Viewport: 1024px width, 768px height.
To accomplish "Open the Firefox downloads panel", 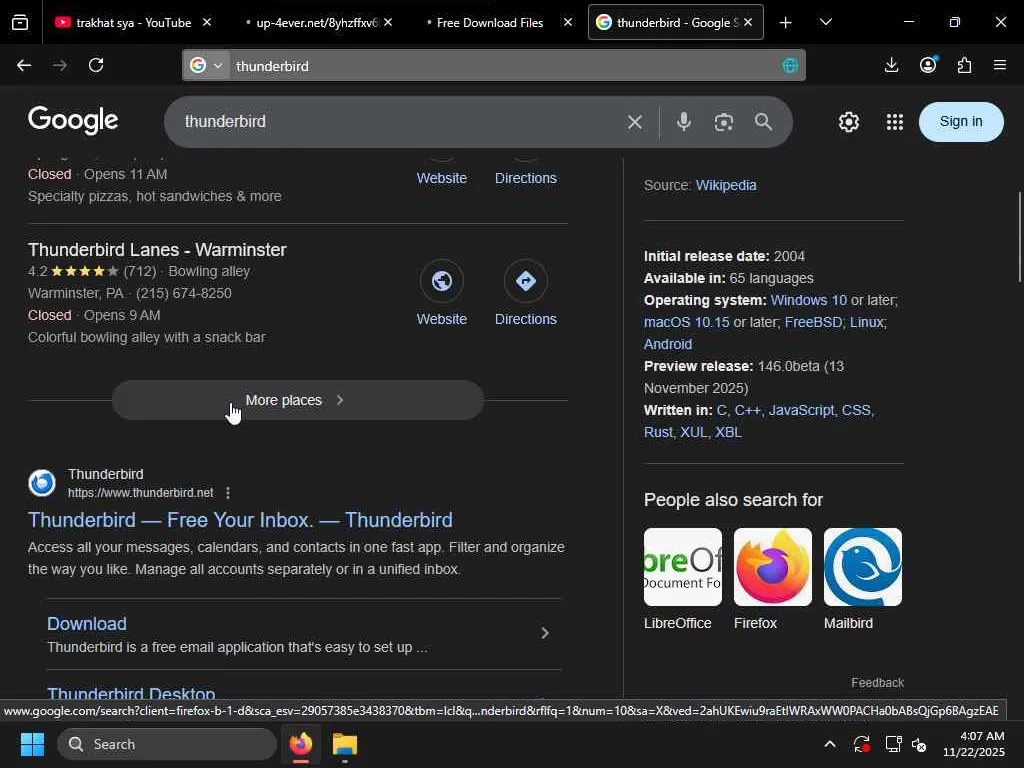I will 891,65.
